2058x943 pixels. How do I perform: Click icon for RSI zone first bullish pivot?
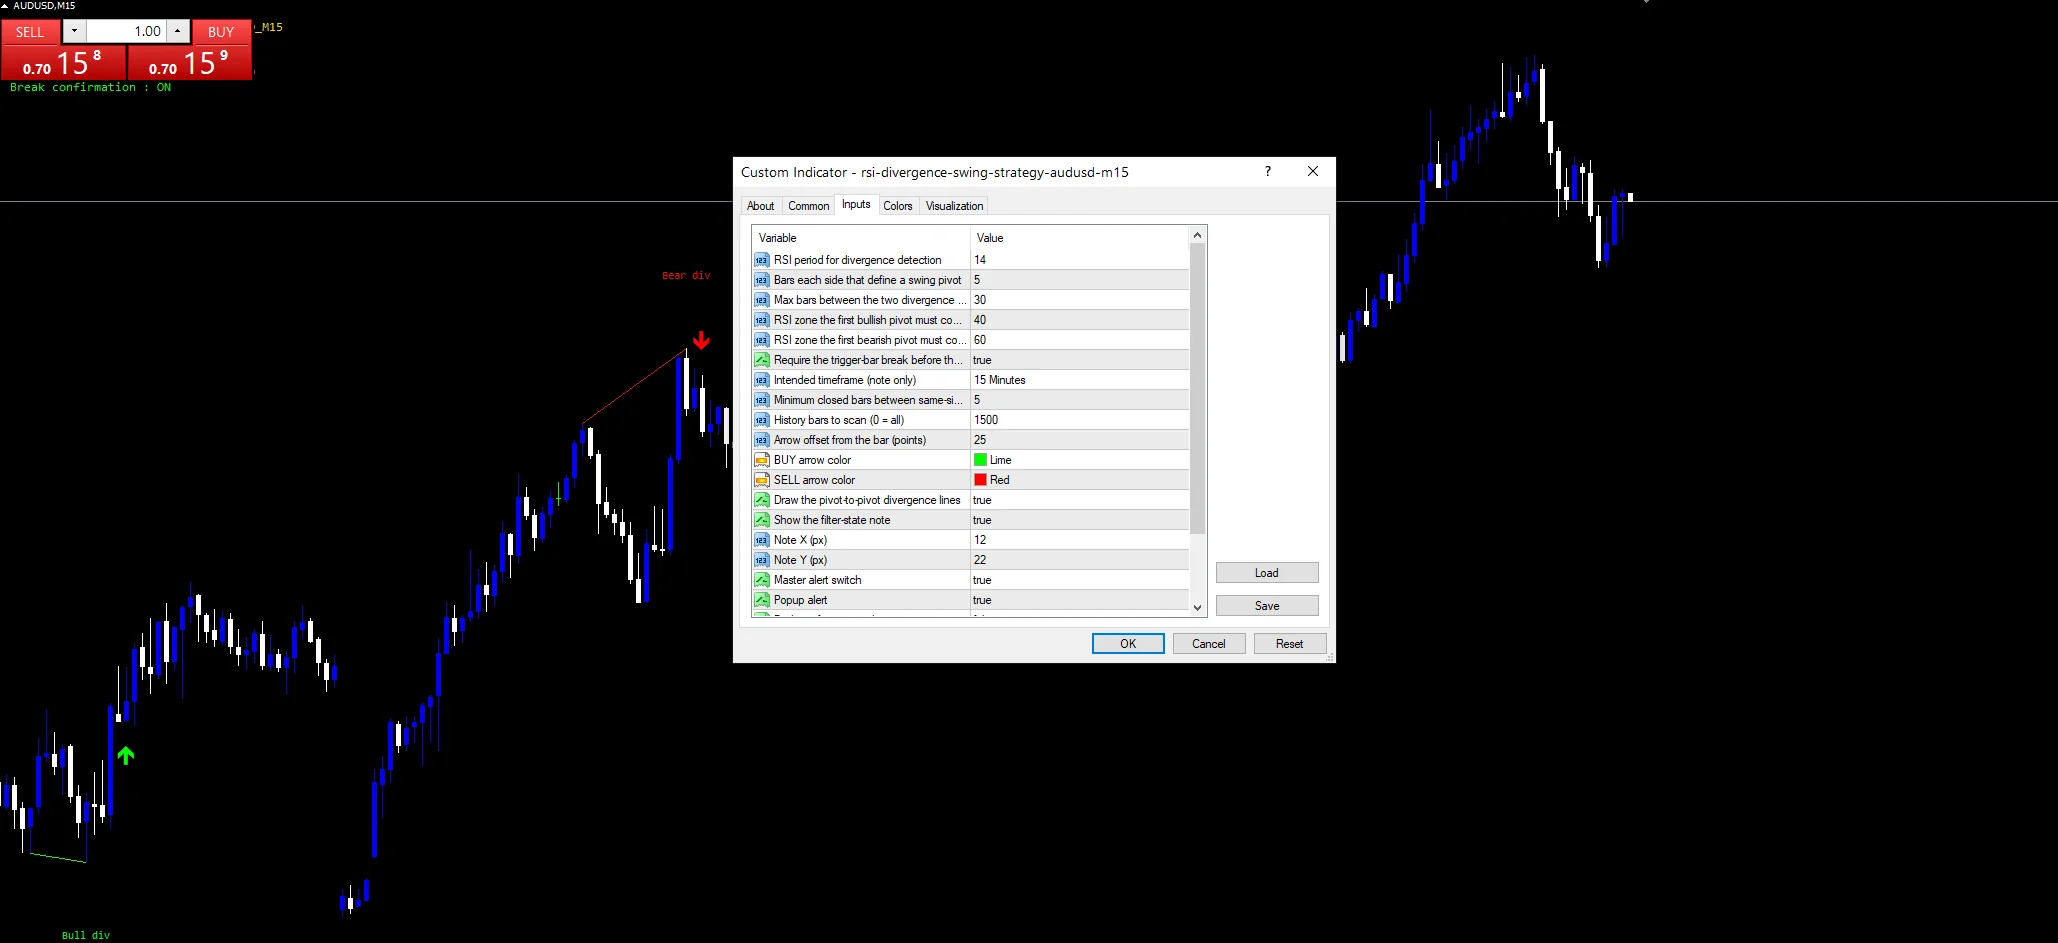(762, 320)
